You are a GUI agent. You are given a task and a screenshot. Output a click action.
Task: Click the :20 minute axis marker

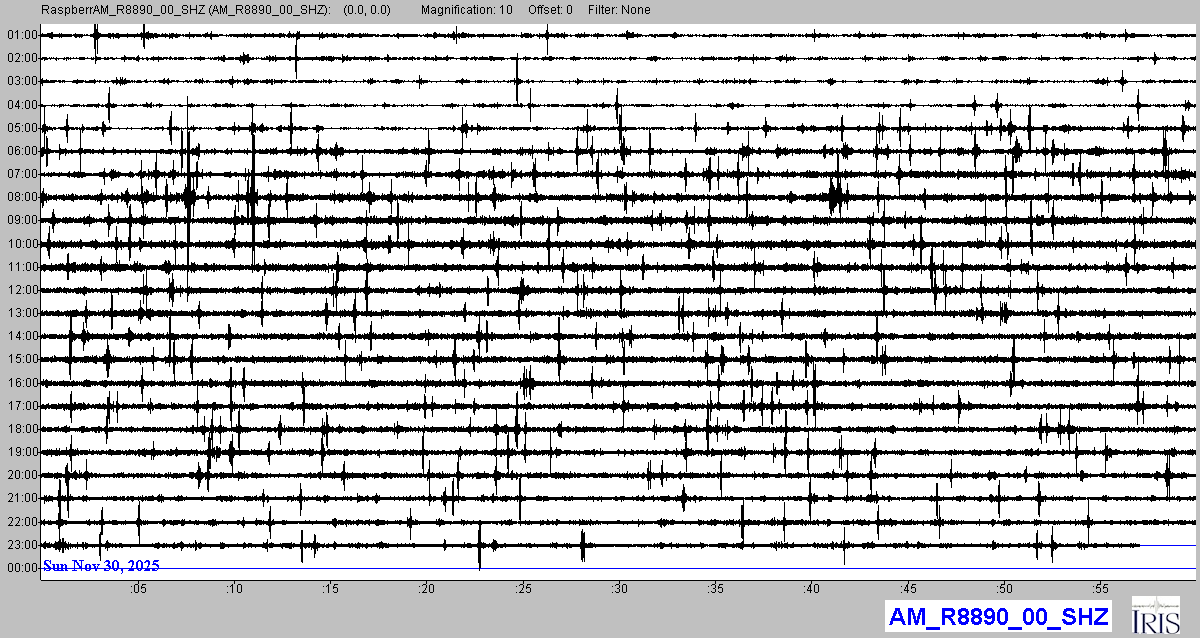click(x=427, y=589)
